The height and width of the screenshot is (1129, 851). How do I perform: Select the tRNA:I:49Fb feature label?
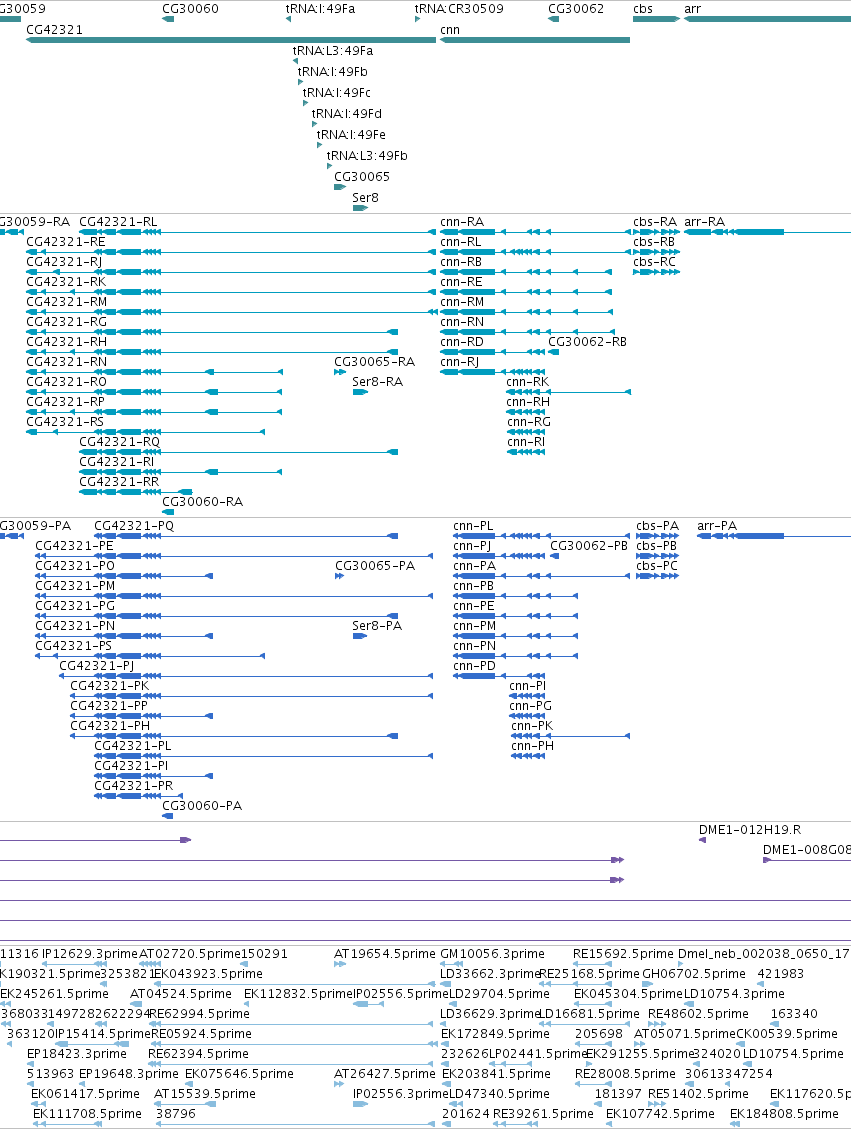click(333, 71)
